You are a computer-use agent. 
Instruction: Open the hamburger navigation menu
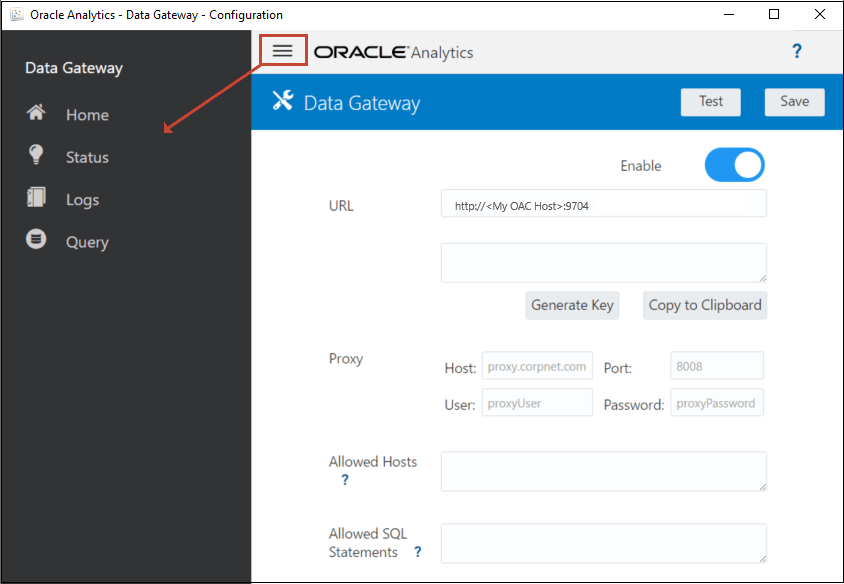(283, 49)
